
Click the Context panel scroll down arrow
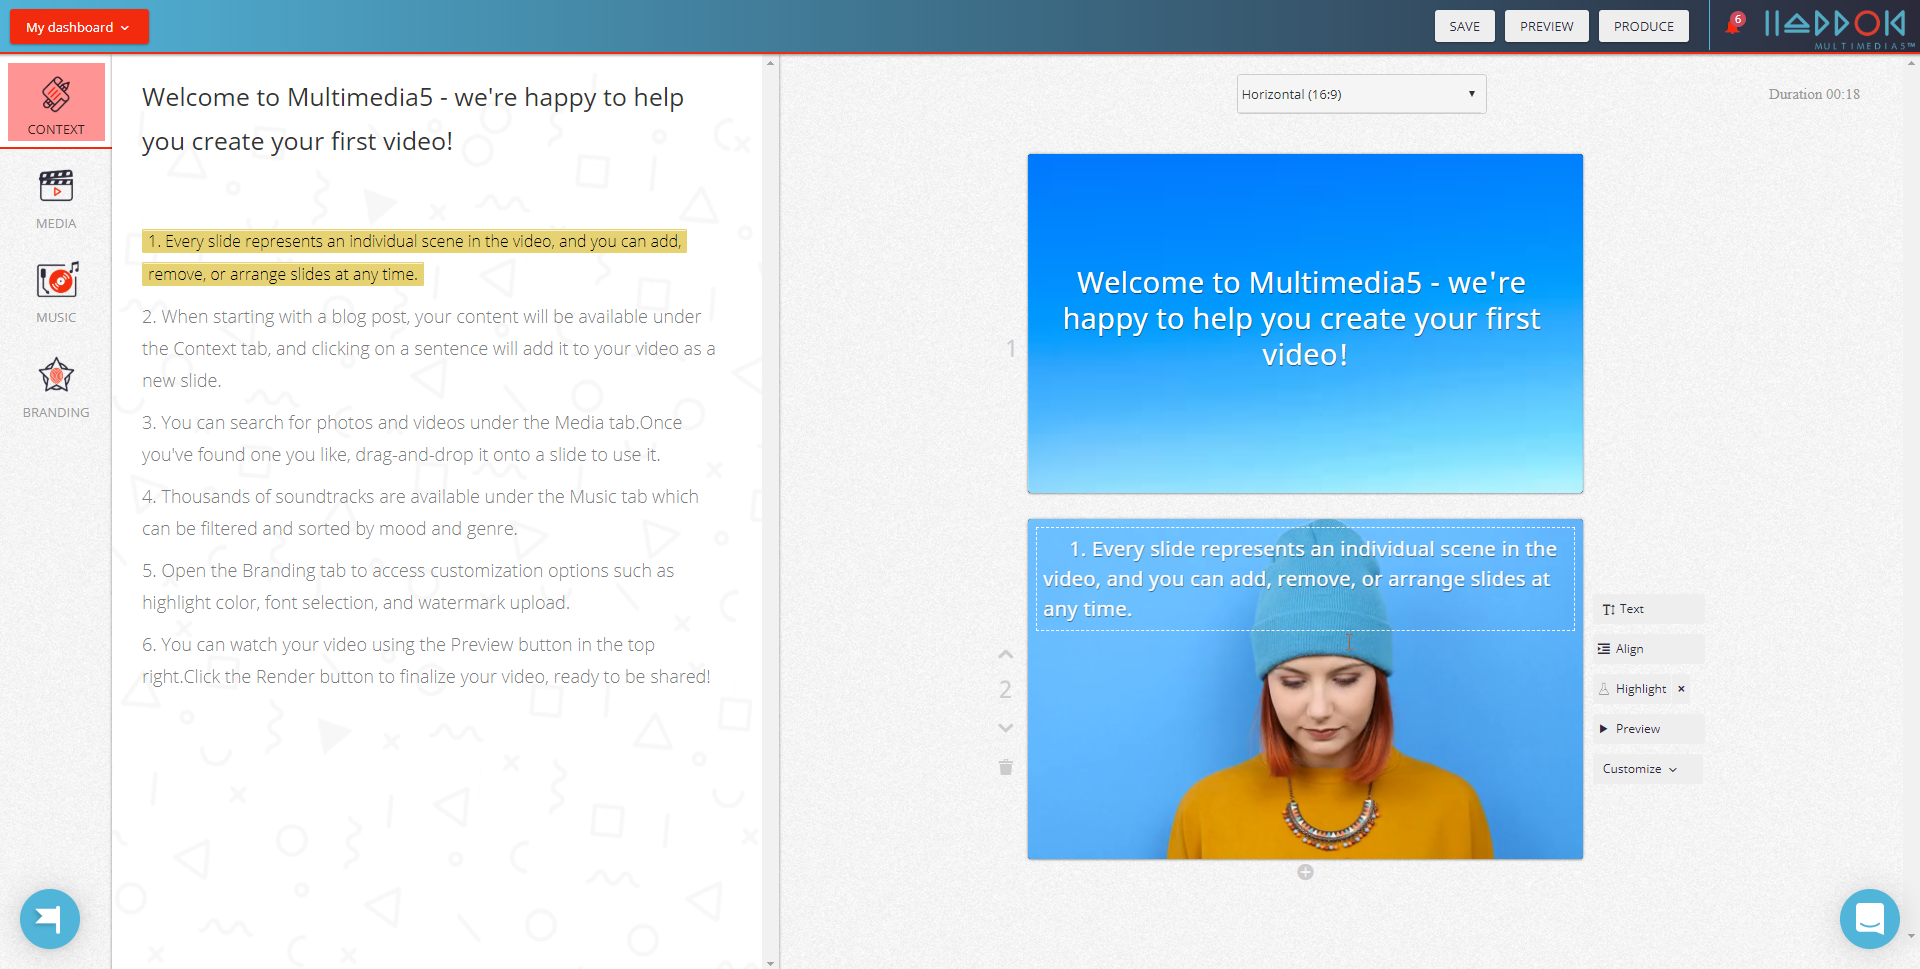[770, 962]
